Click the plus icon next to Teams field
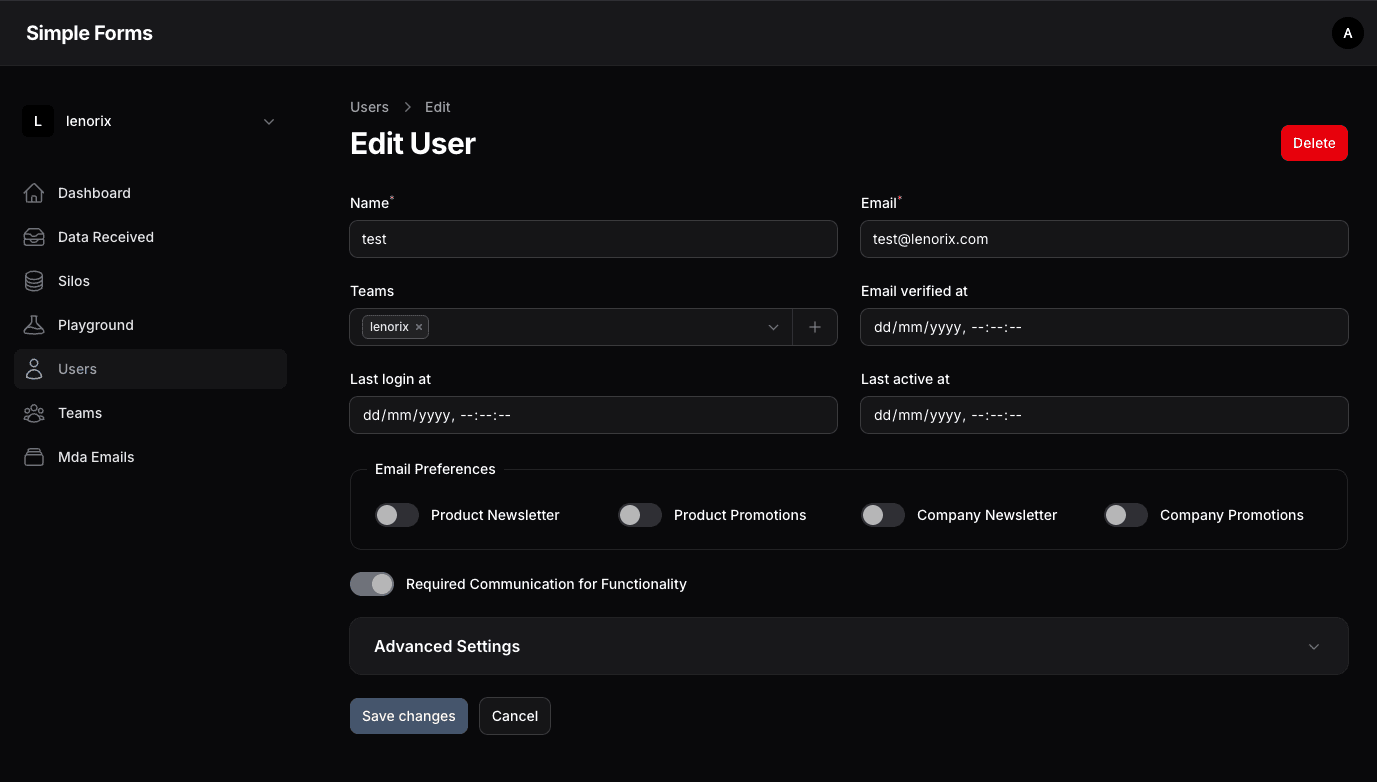 pos(815,327)
